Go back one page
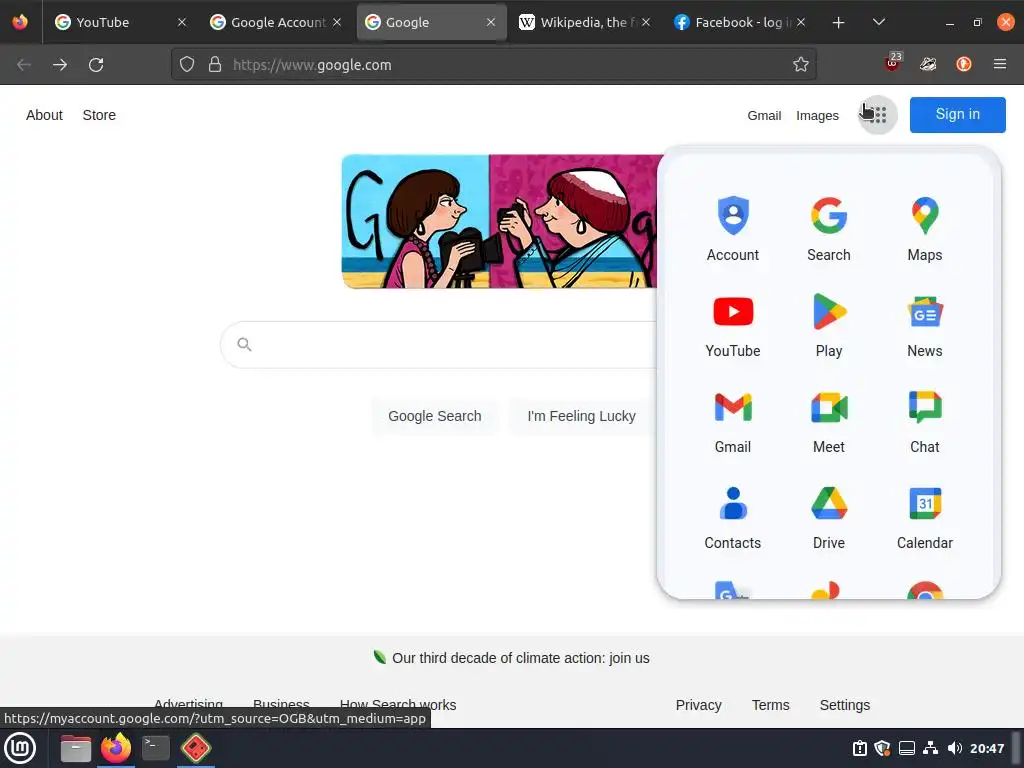1024x768 pixels. pyautogui.click(x=24, y=65)
